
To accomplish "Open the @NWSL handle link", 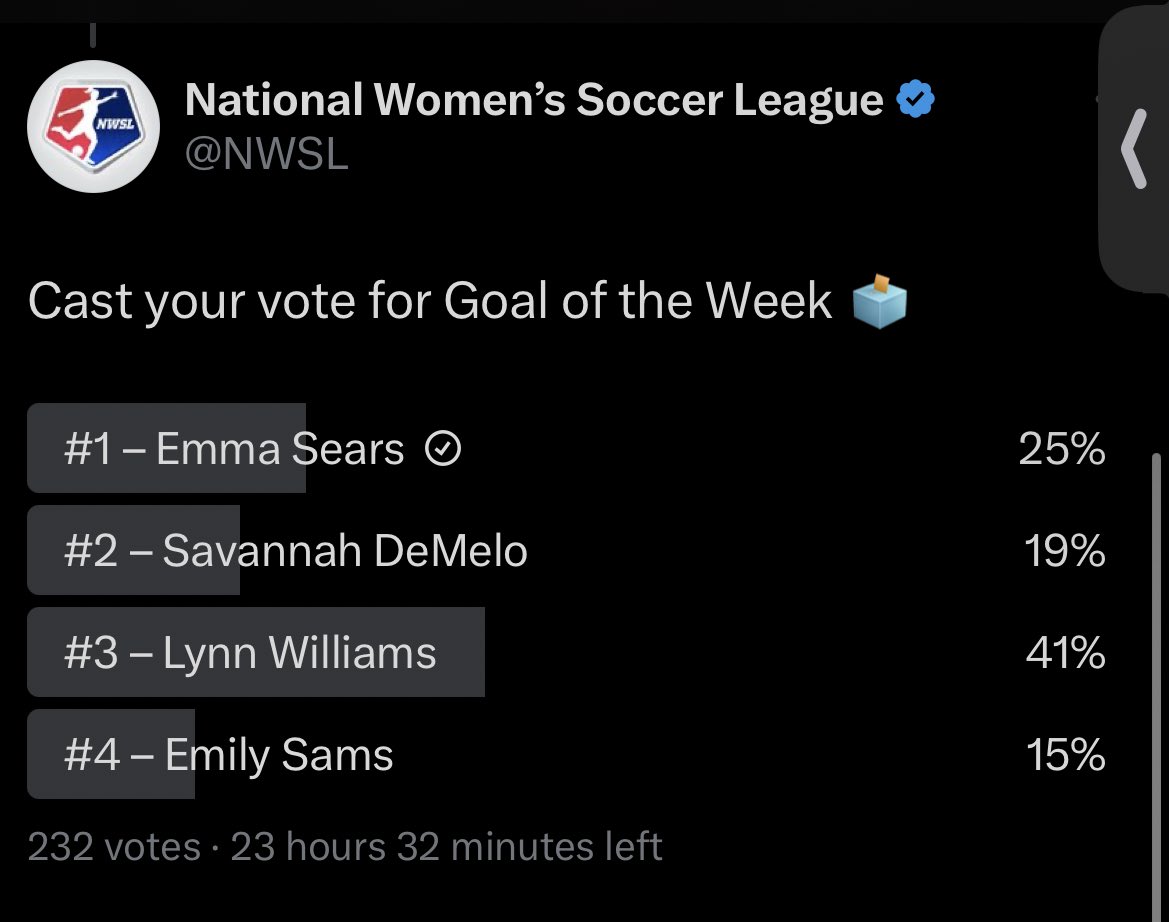I will pos(267,155).
